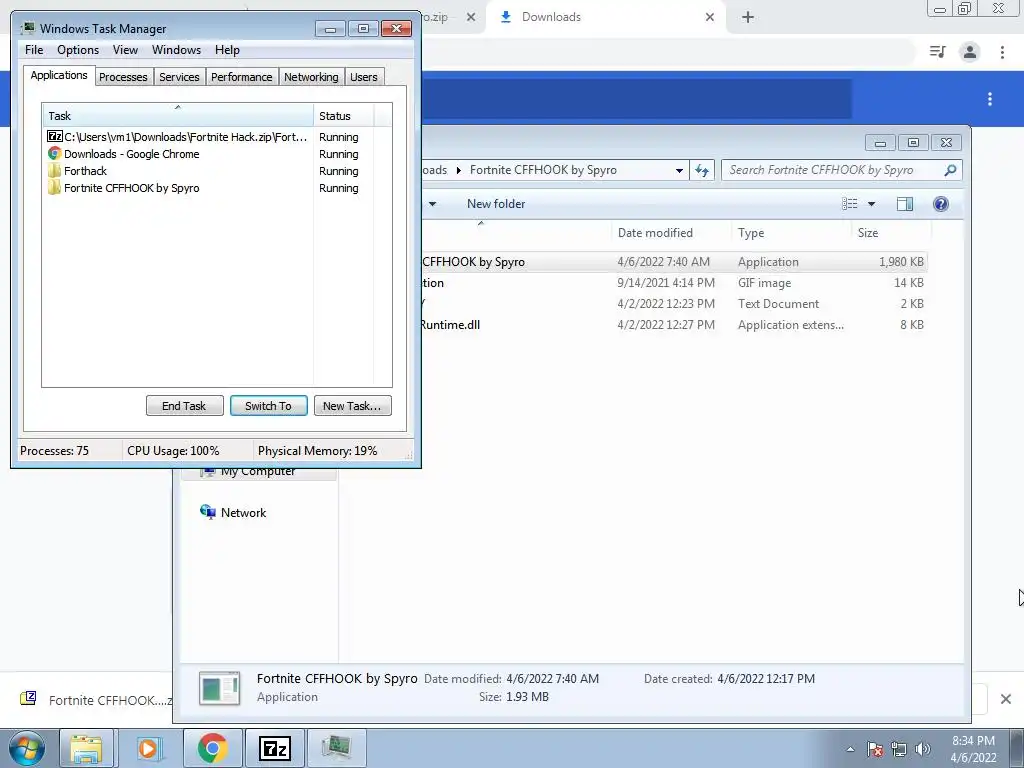This screenshot has height=768, width=1024.
Task: Open the Chrome three-dot menu
Action: [x=1002, y=52]
